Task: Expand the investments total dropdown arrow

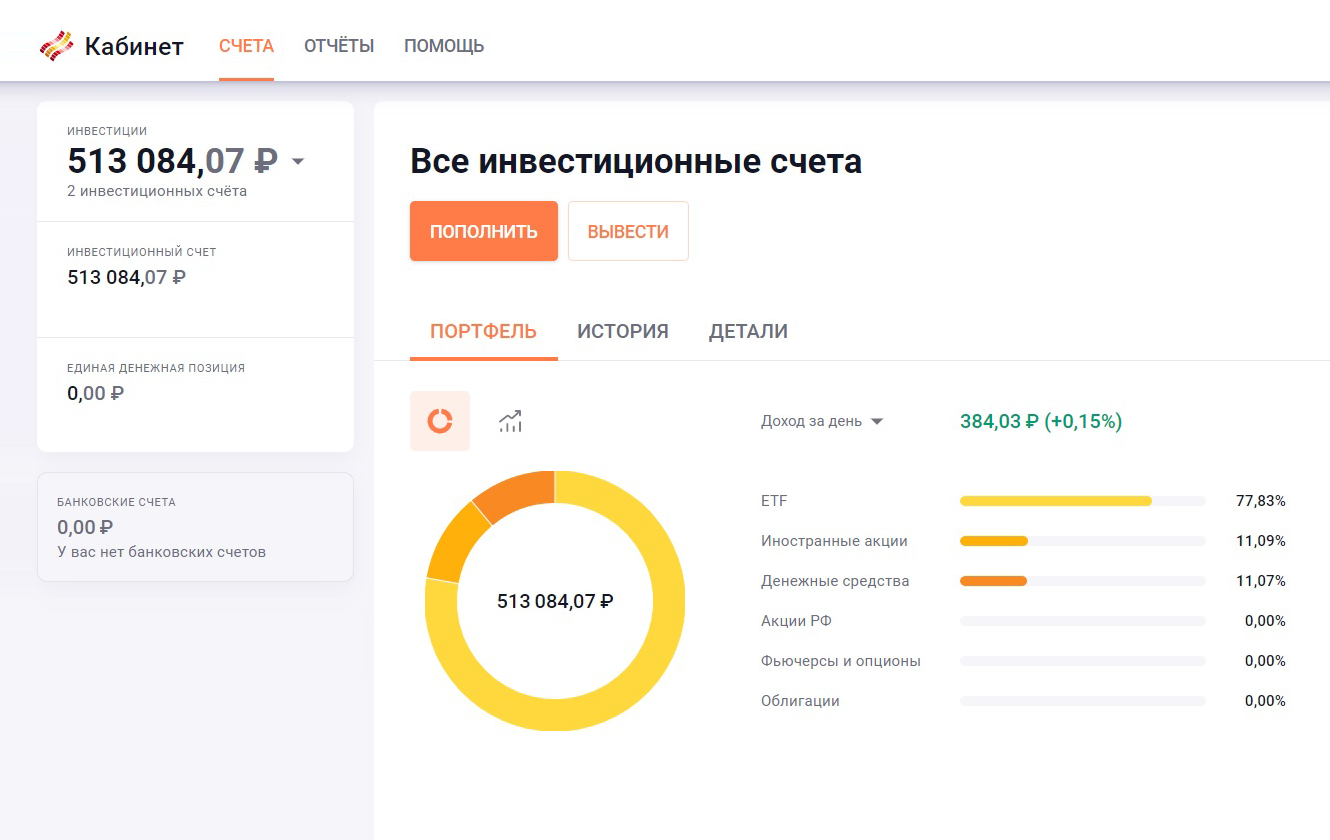Action: pos(297,161)
